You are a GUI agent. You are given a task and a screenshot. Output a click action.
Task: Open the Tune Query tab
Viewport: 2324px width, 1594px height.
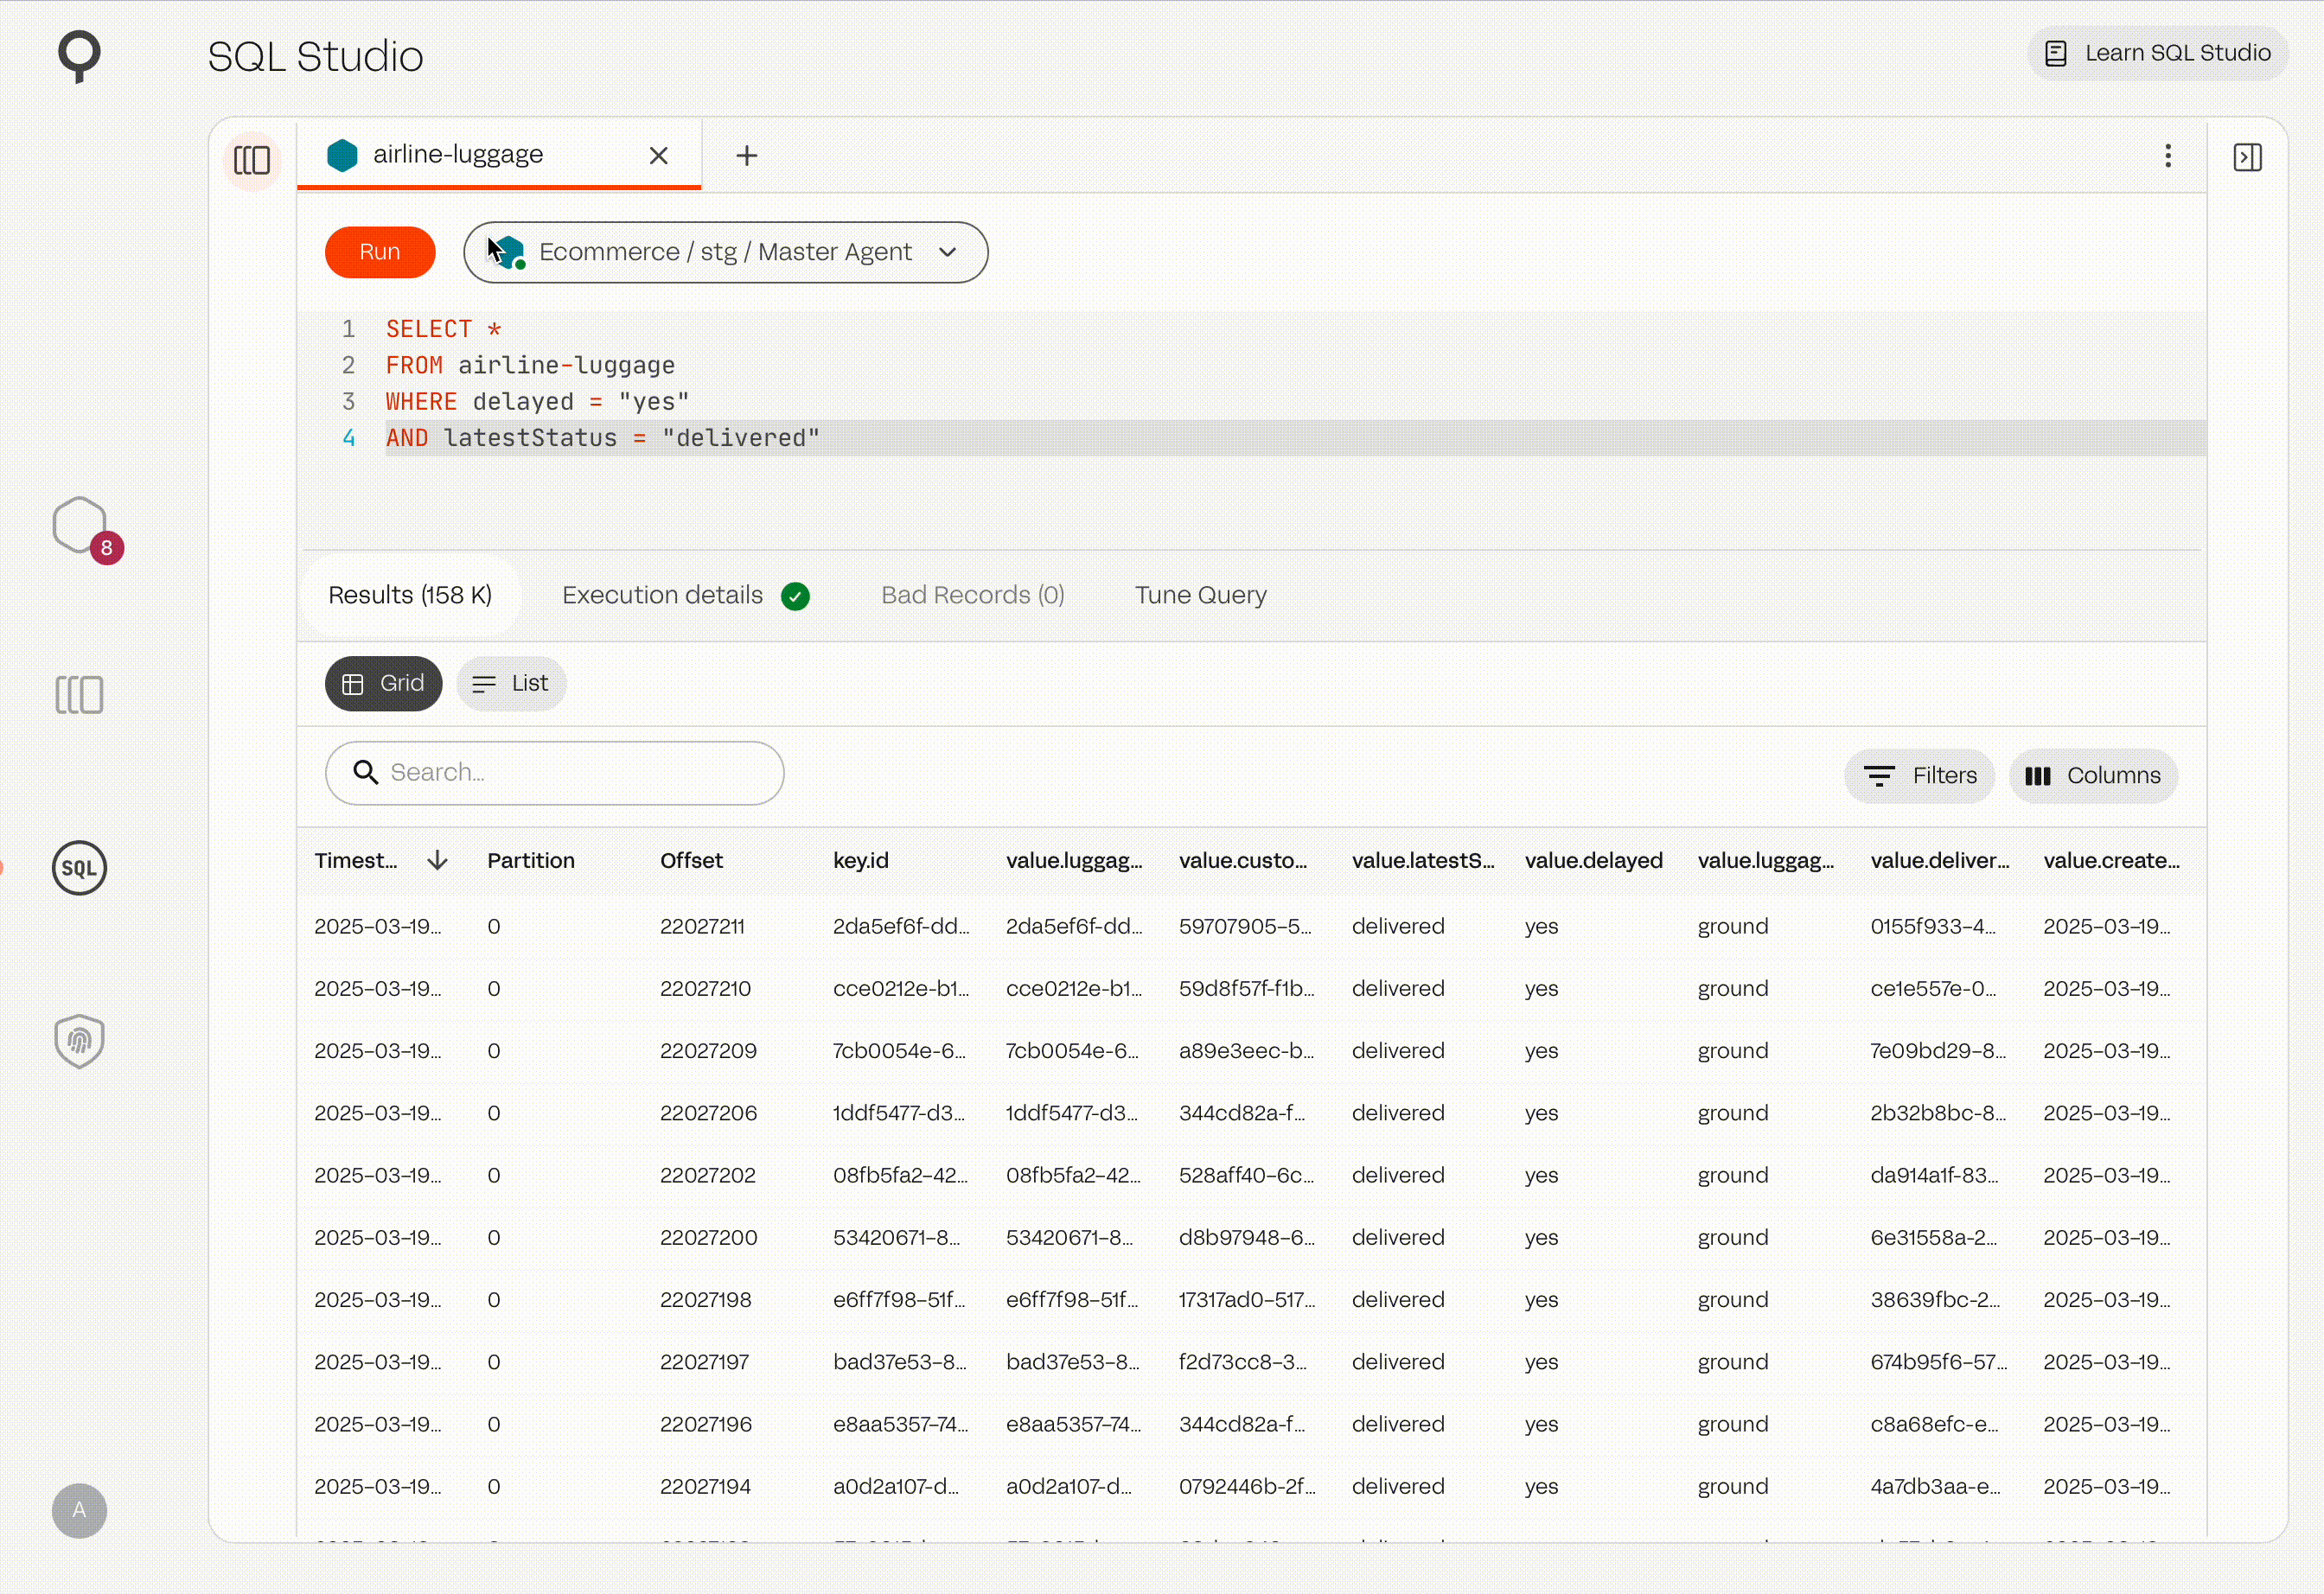[x=1200, y=595]
